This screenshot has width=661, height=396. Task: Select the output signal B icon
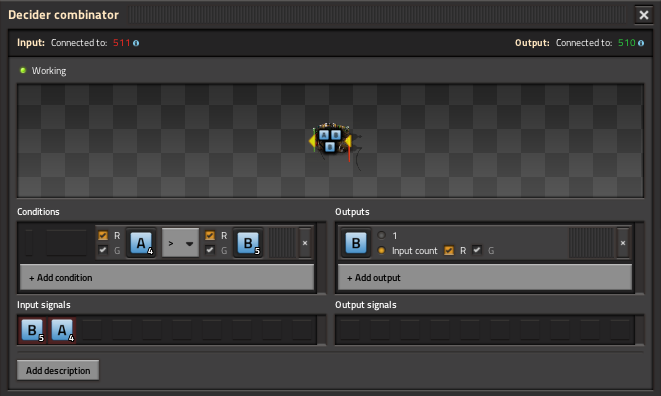tap(356, 243)
